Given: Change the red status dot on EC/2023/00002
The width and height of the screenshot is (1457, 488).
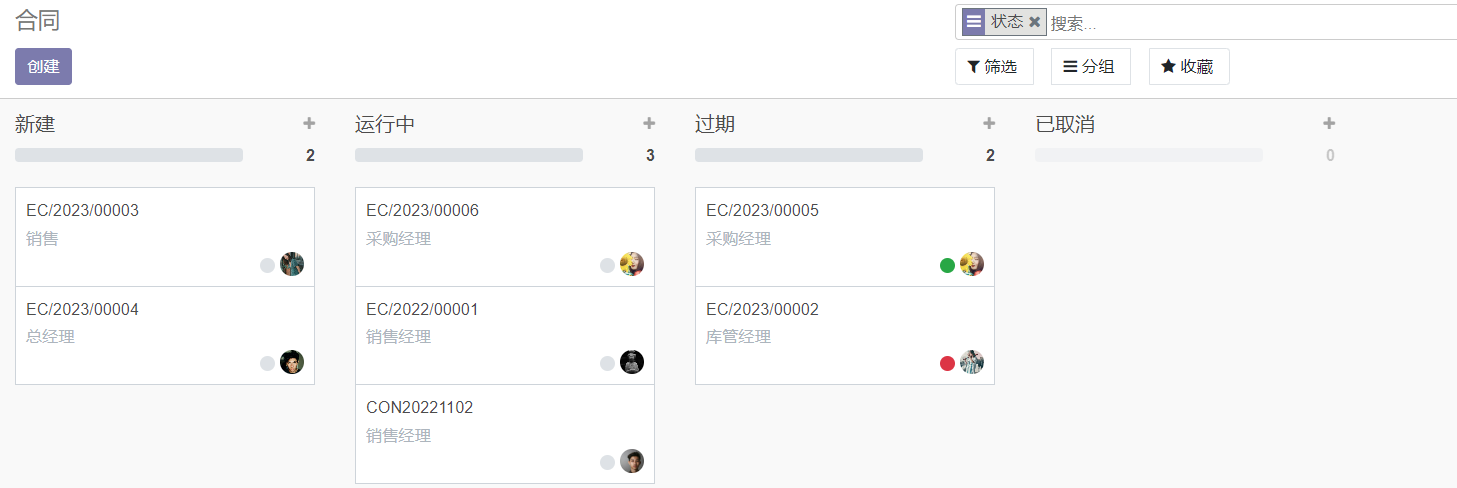Looking at the screenshot, I should coord(947,364).
